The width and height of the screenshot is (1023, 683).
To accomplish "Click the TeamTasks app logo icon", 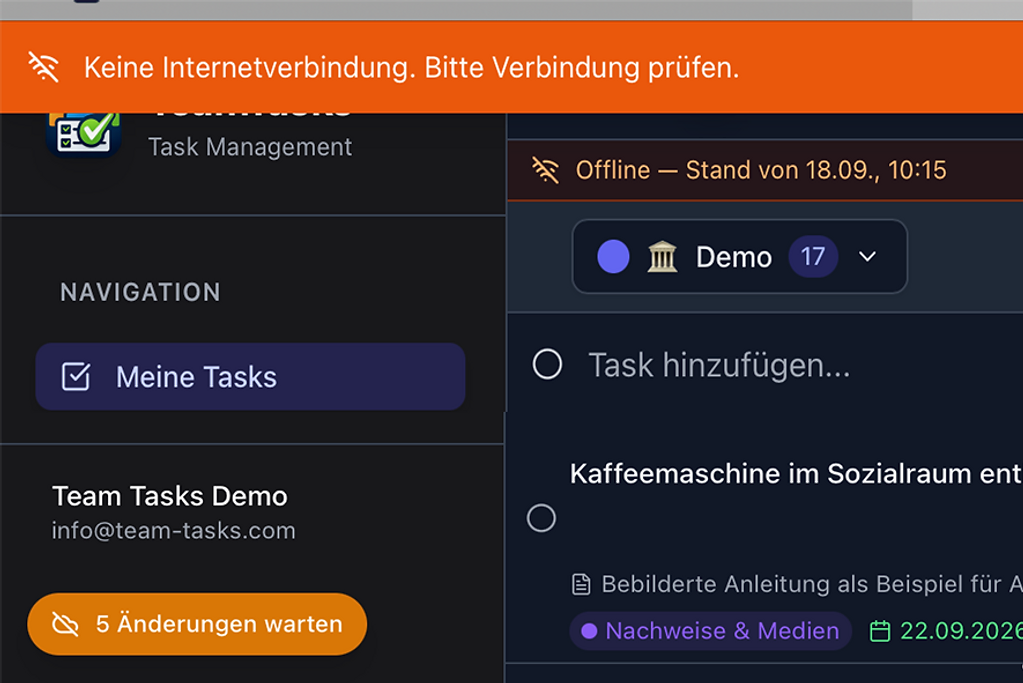I will (84, 134).
